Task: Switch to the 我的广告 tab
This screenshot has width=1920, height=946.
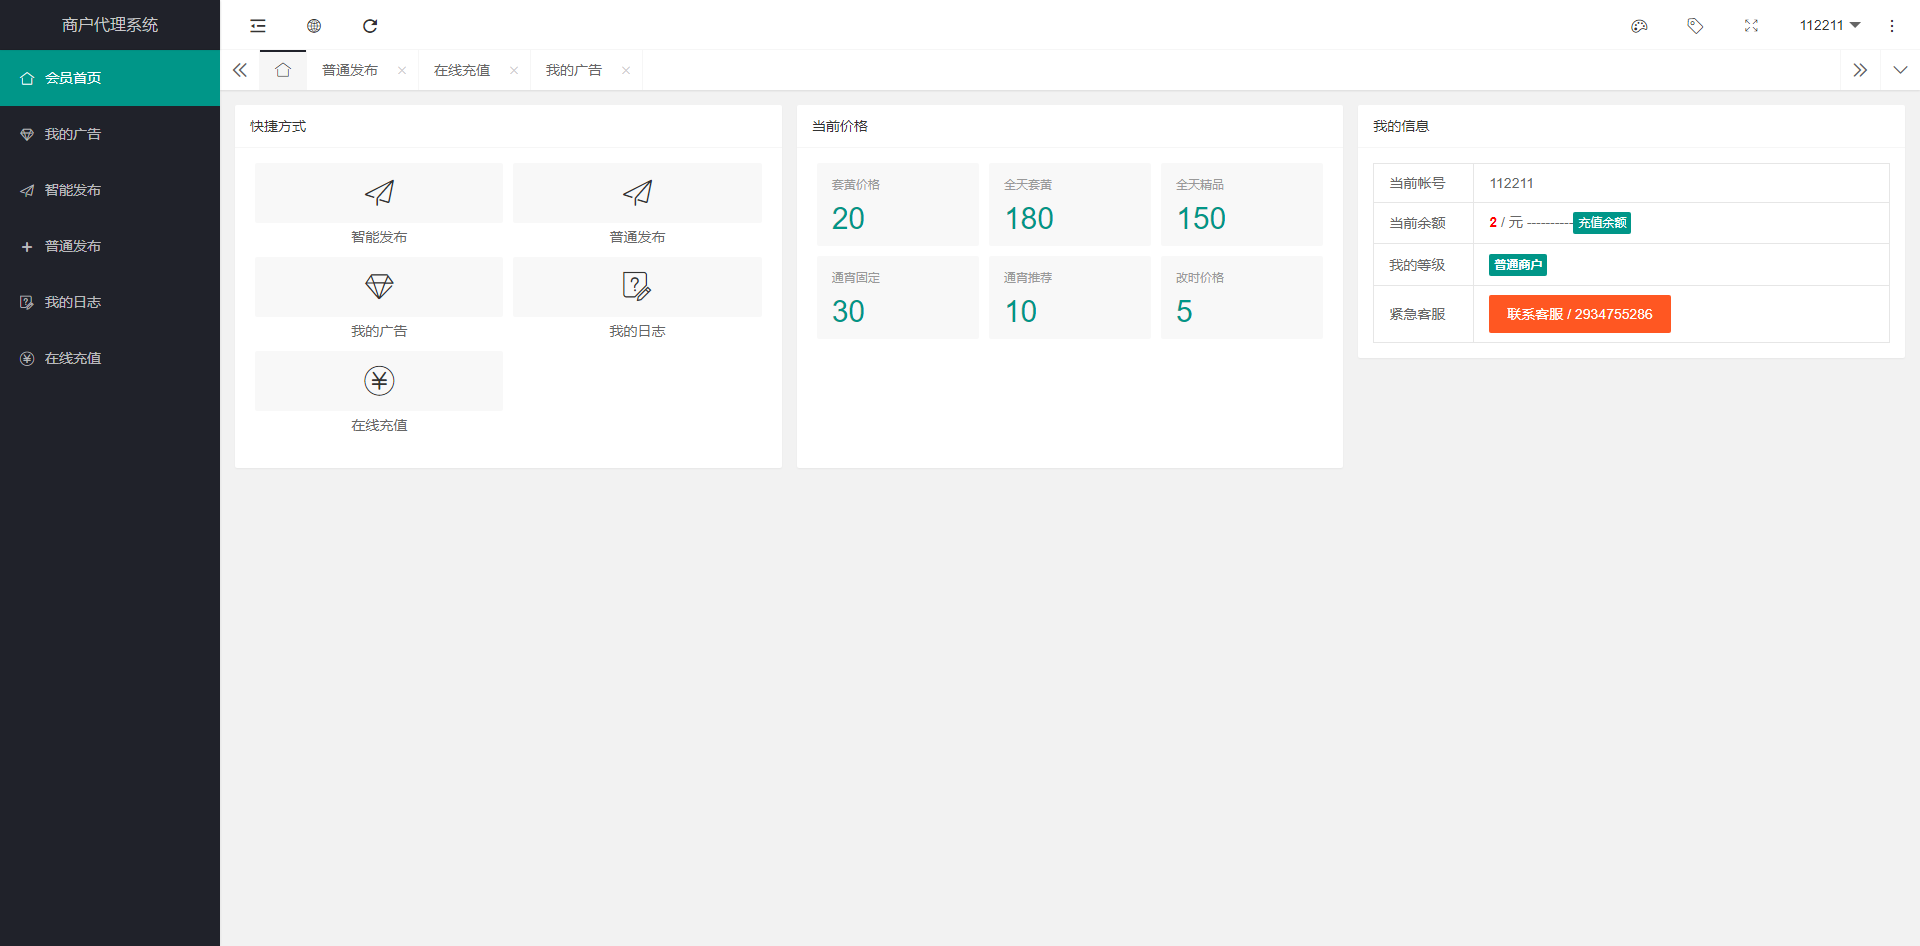Action: (x=574, y=70)
